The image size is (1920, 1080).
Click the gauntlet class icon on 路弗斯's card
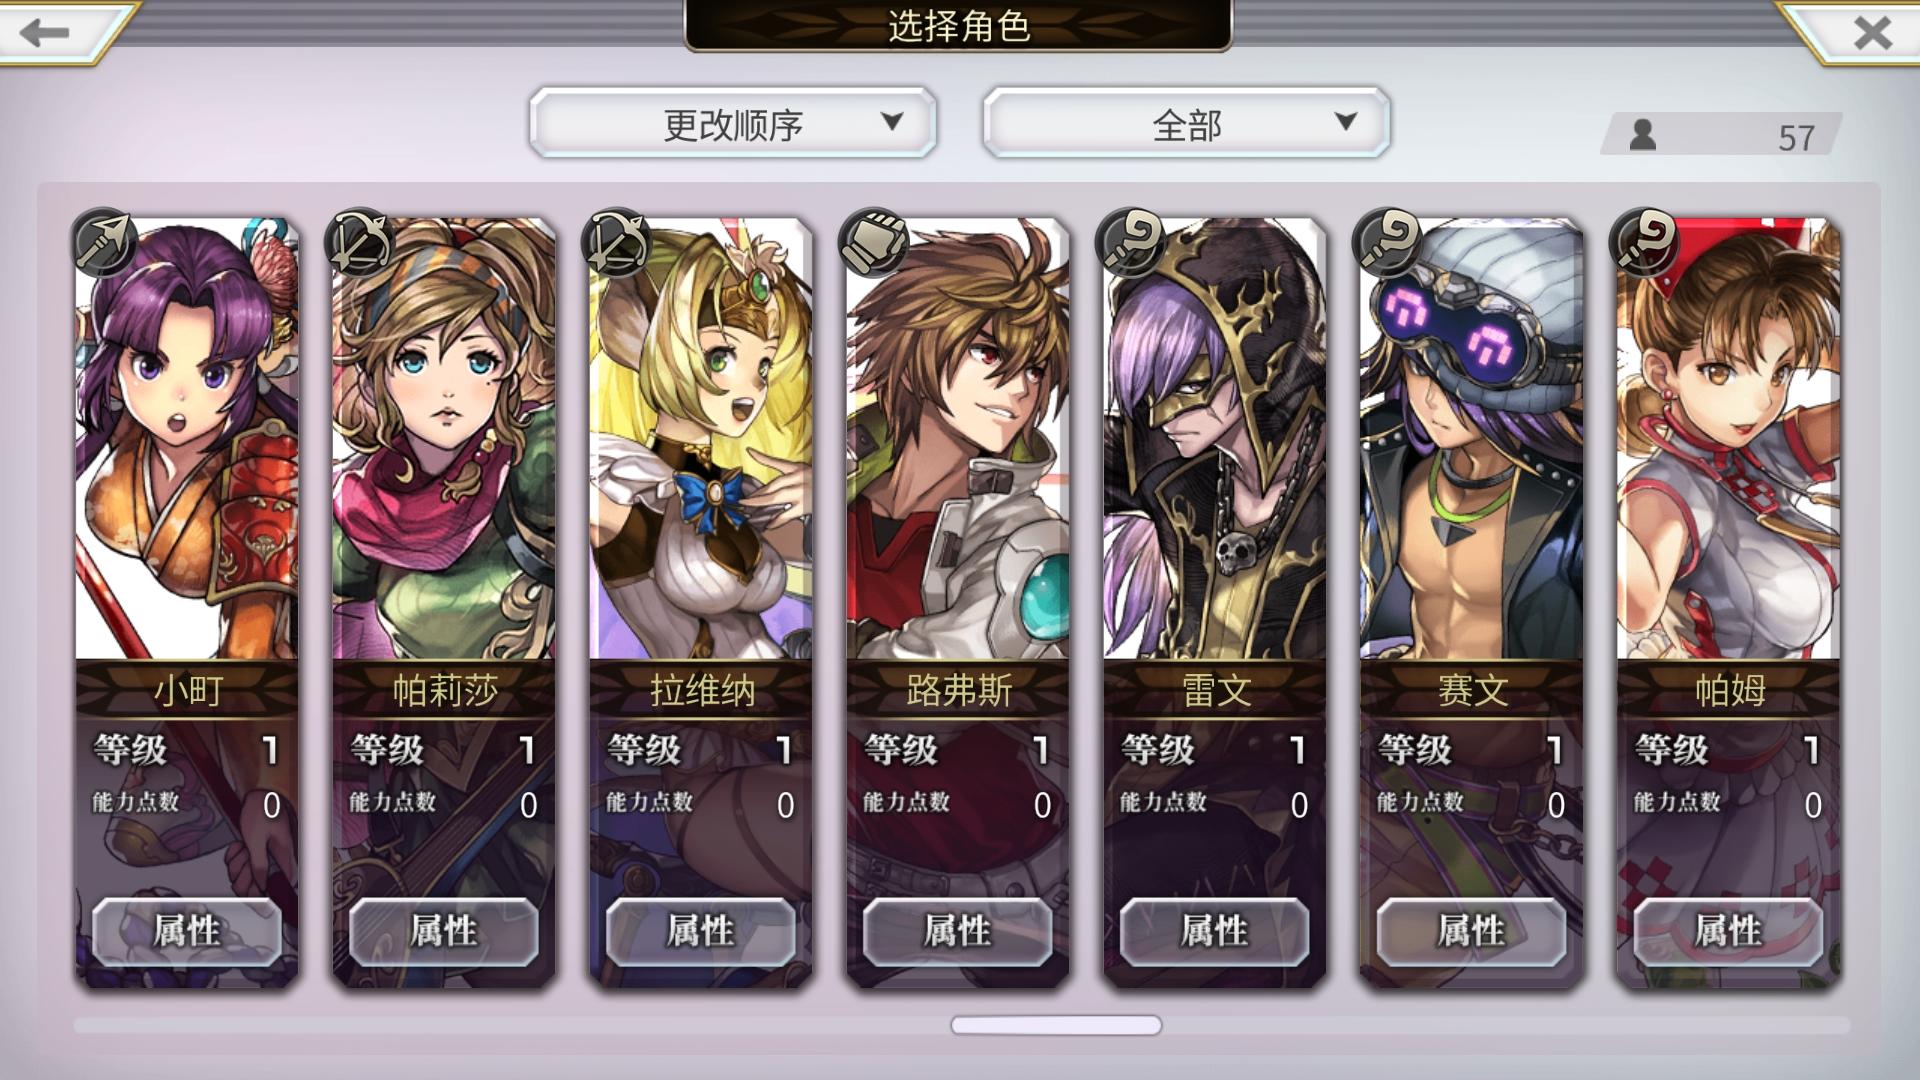[x=875, y=242]
